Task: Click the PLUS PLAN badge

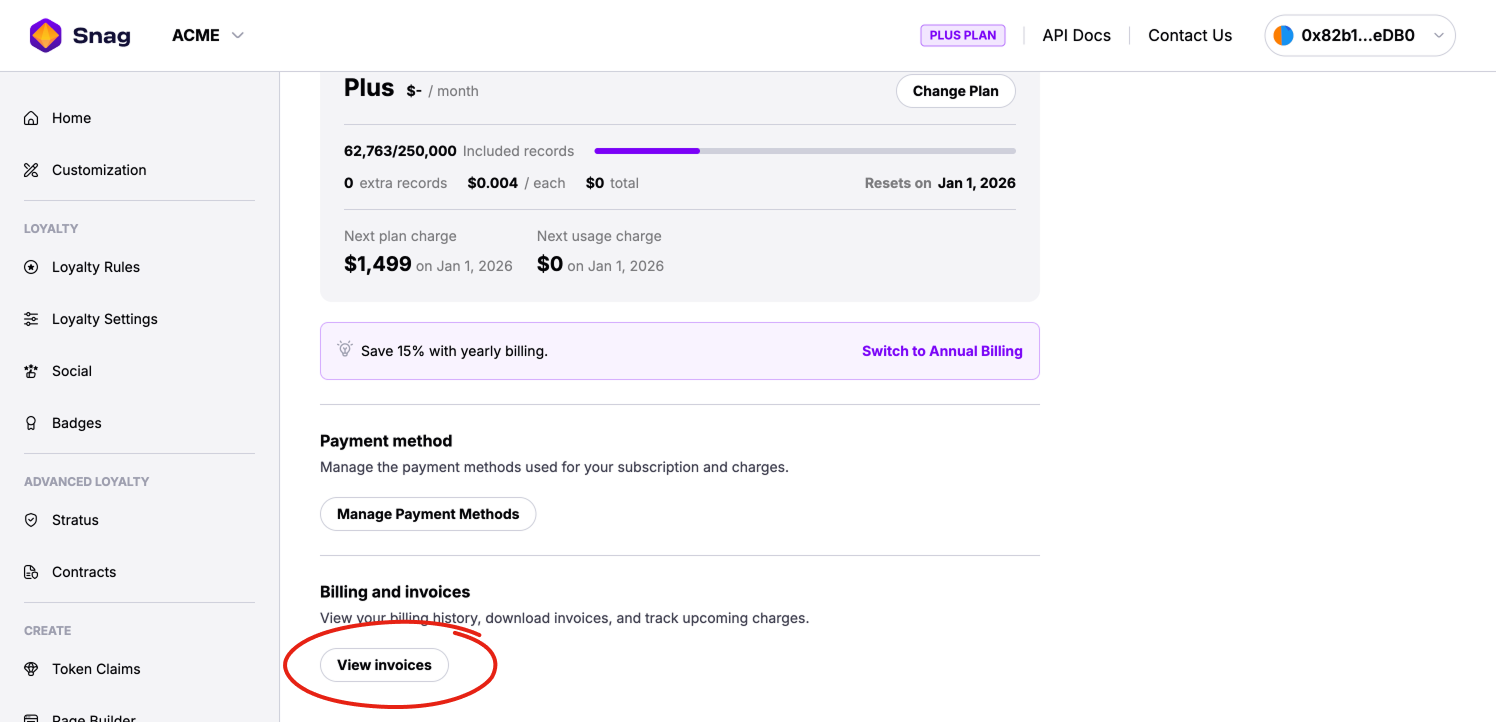Action: tap(962, 36)
